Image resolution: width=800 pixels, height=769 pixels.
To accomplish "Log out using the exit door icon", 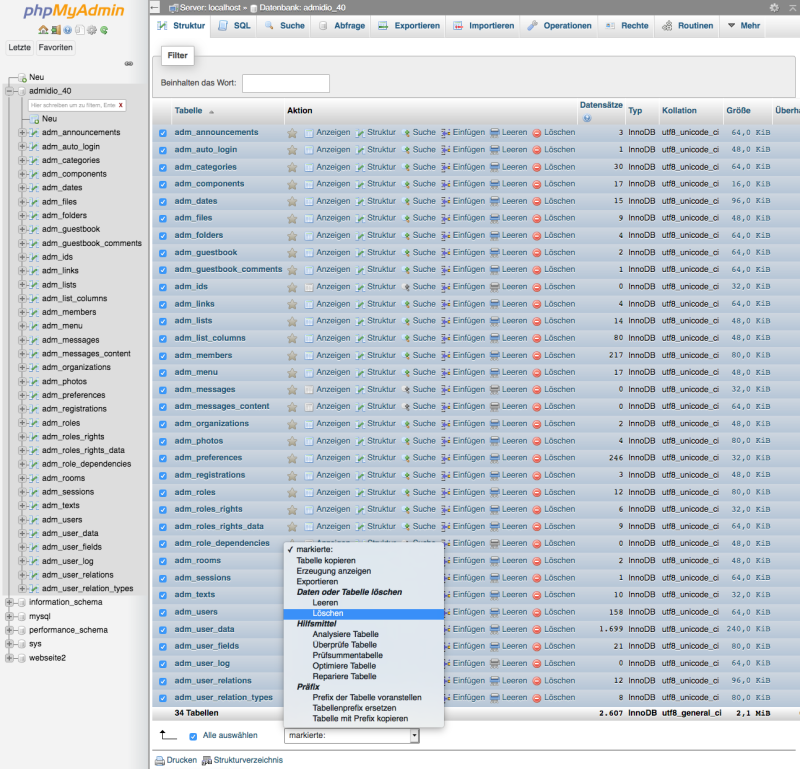I will point(55,29).
